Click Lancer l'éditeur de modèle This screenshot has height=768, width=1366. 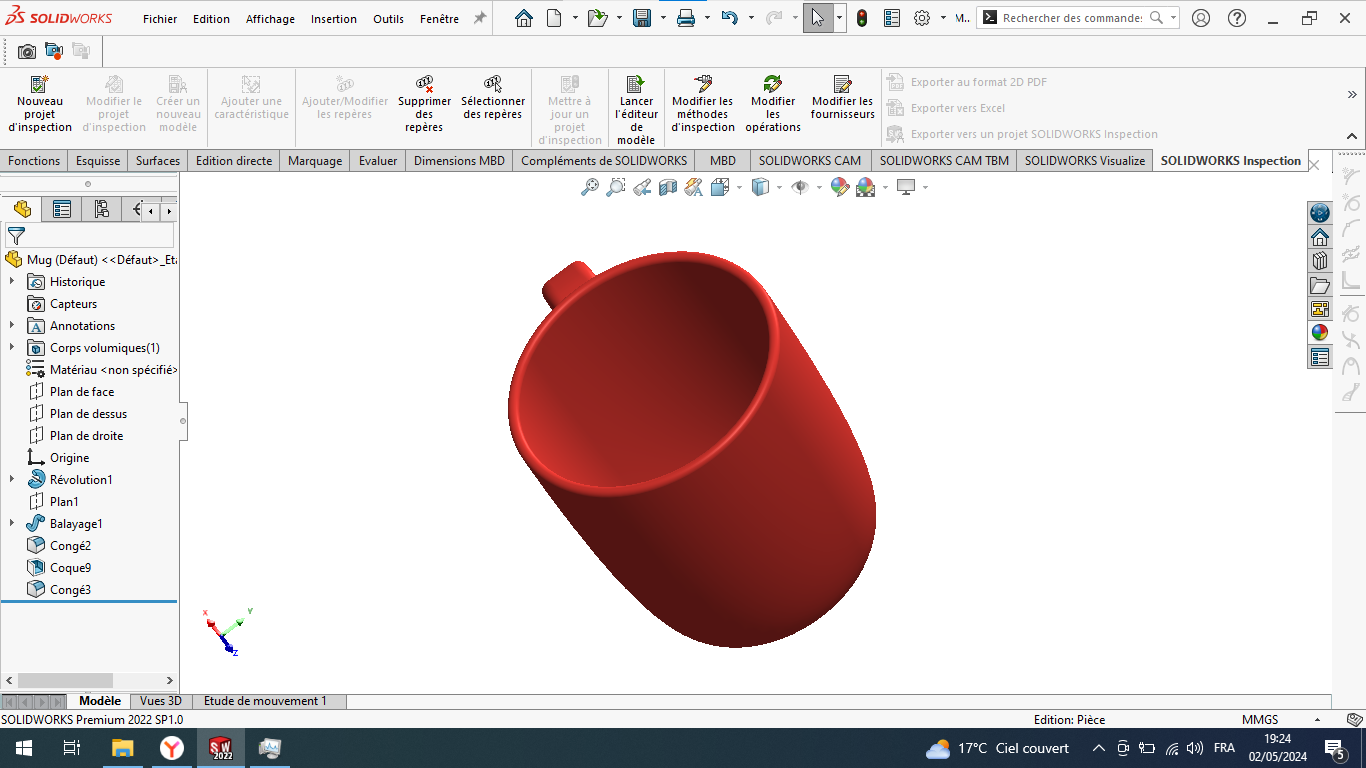[636, 103]
